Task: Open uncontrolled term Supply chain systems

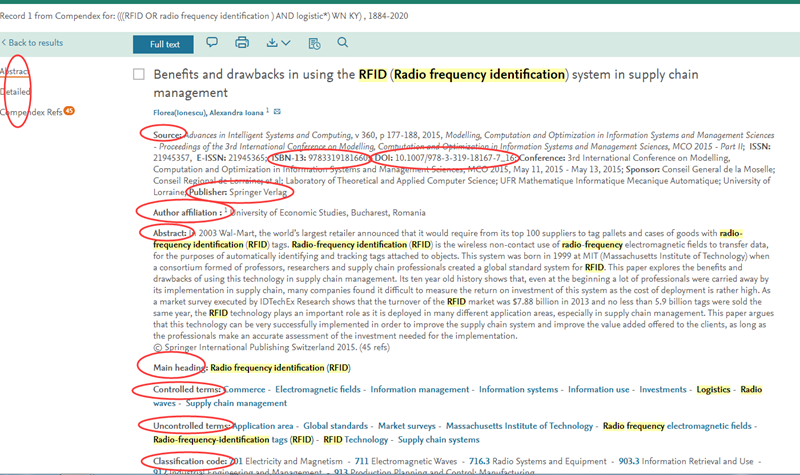Action: pos(439,440)
